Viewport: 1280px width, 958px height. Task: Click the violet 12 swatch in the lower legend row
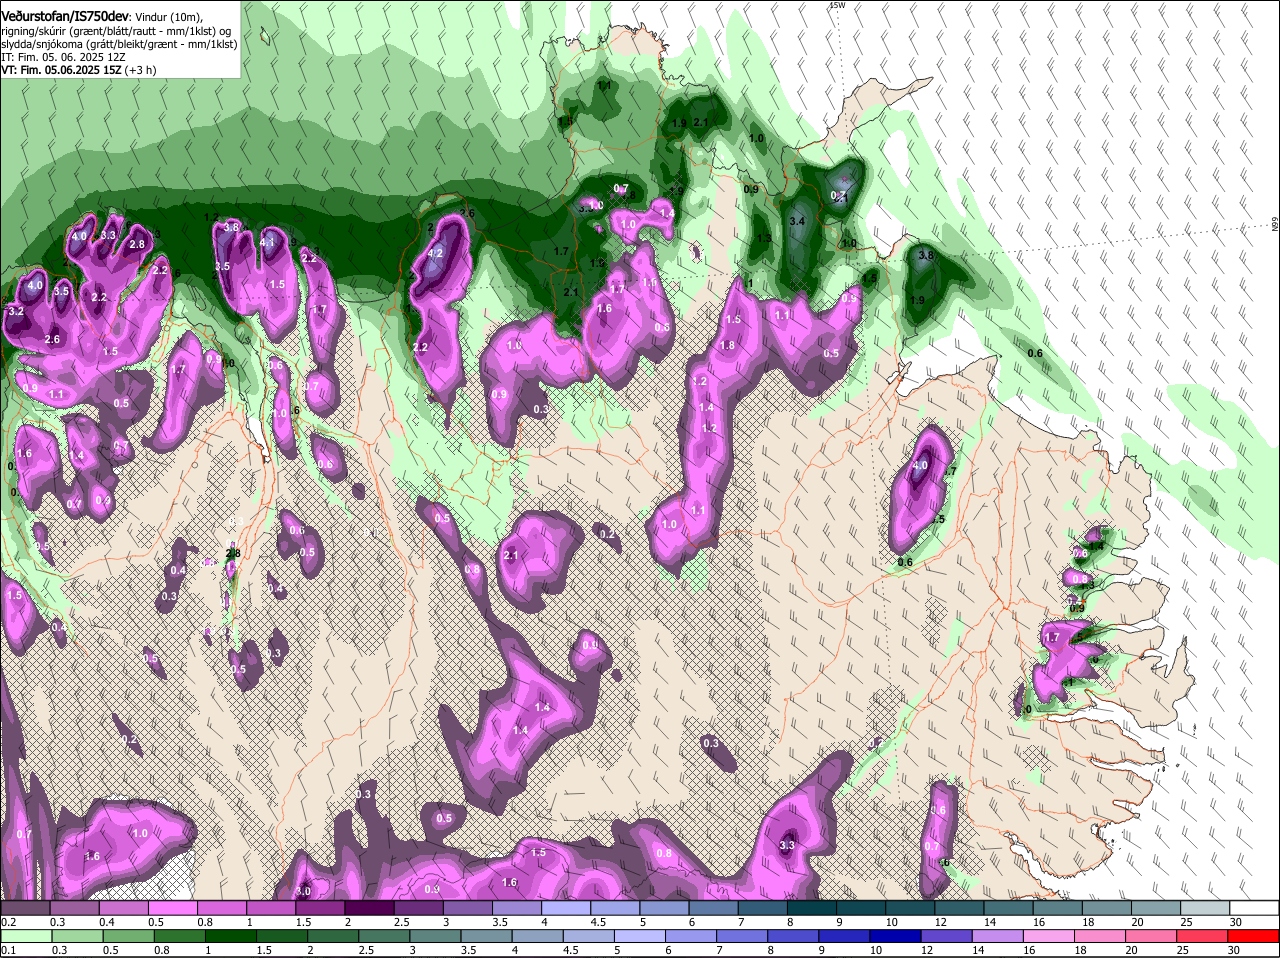(946, 936)
